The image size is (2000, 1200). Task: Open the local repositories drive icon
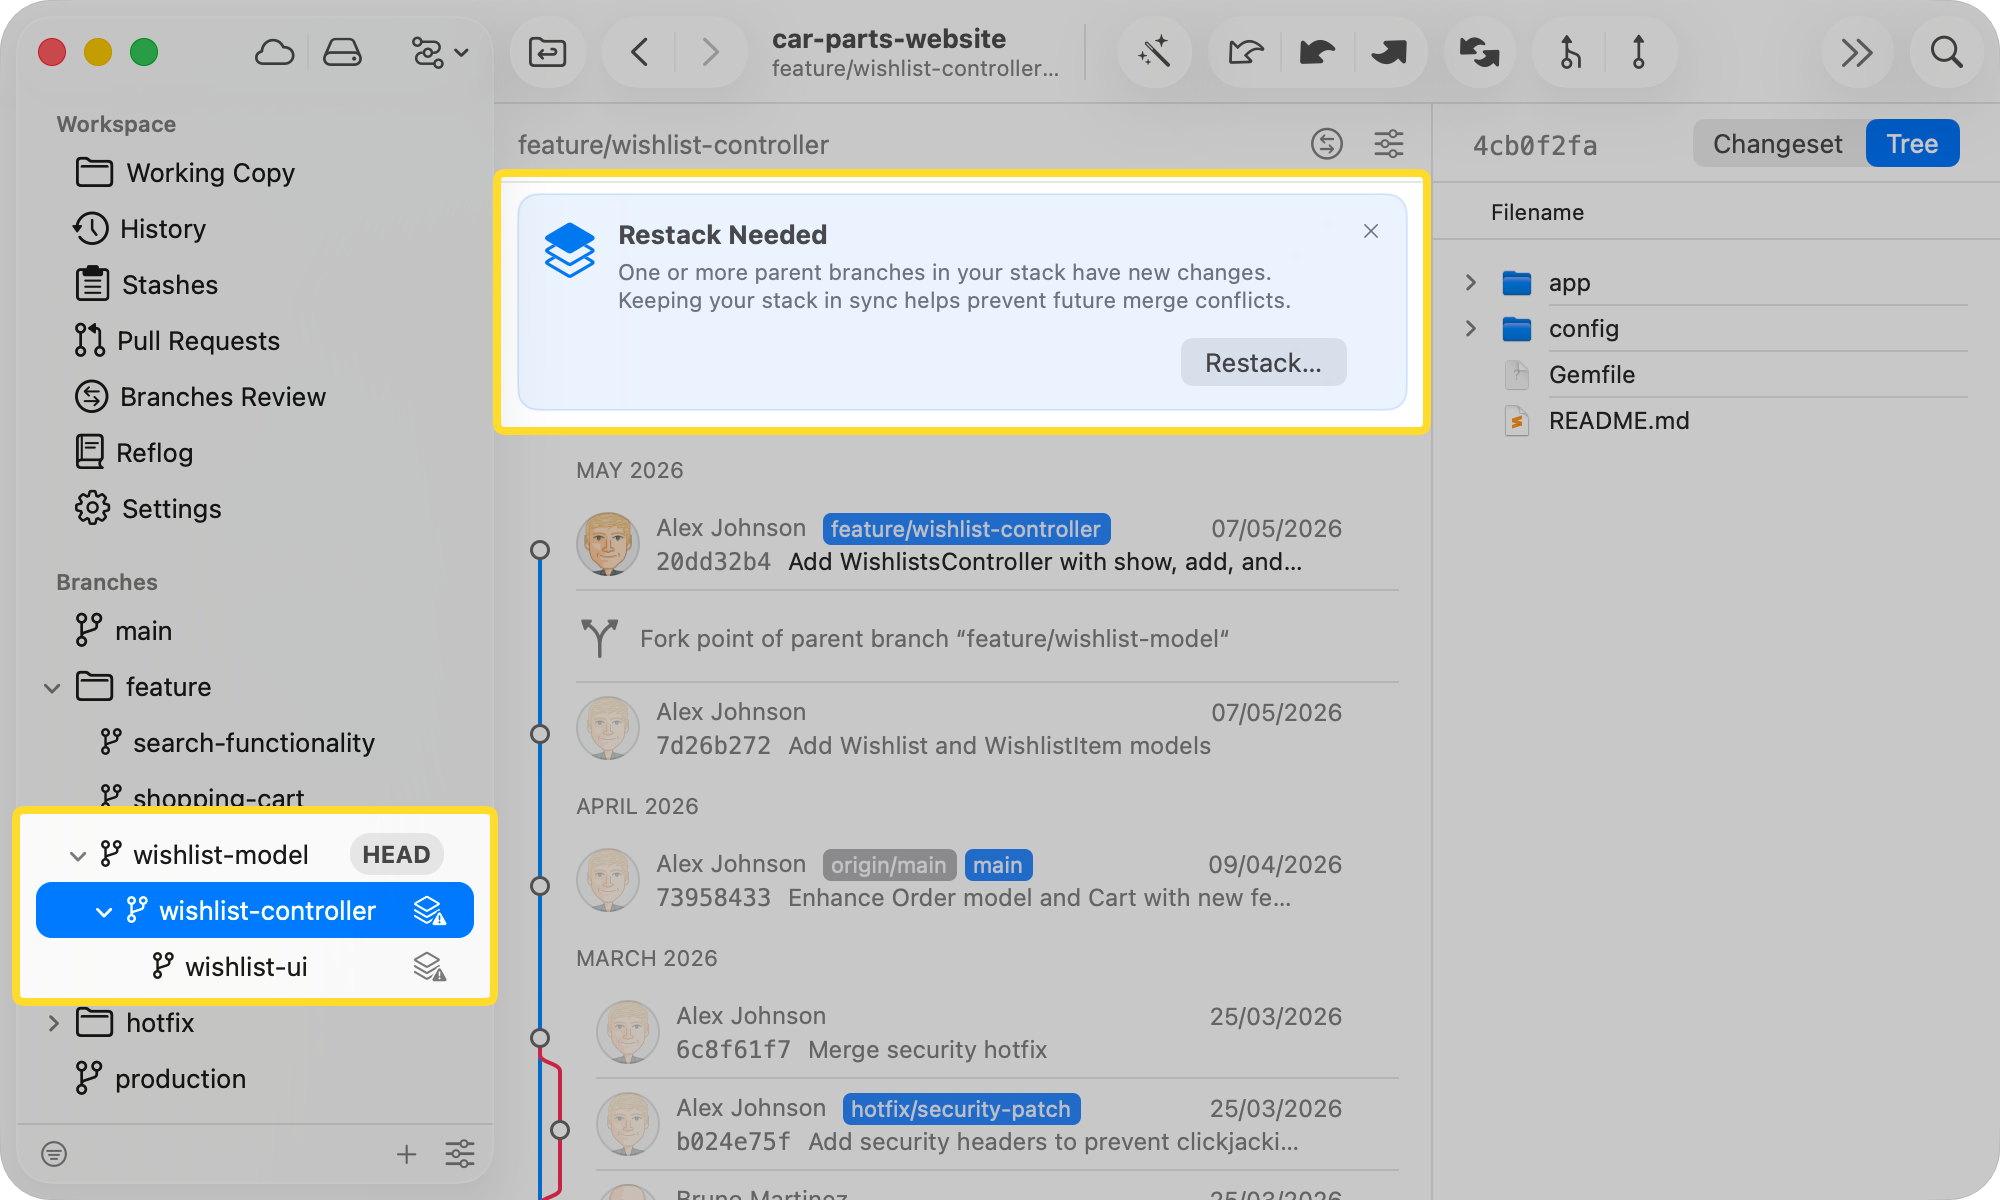click(342, 52)
